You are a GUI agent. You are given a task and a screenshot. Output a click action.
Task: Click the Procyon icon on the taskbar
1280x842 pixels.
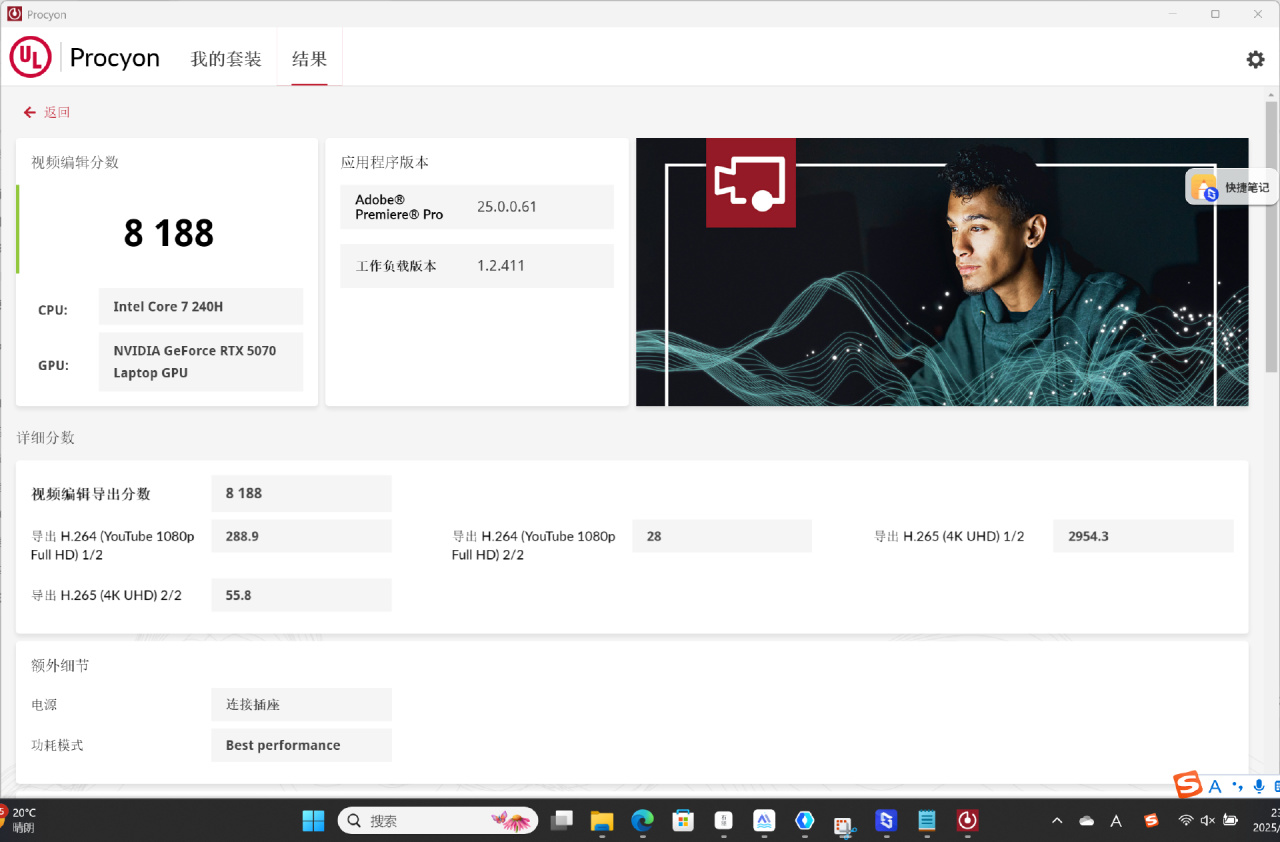pos(967,821)
